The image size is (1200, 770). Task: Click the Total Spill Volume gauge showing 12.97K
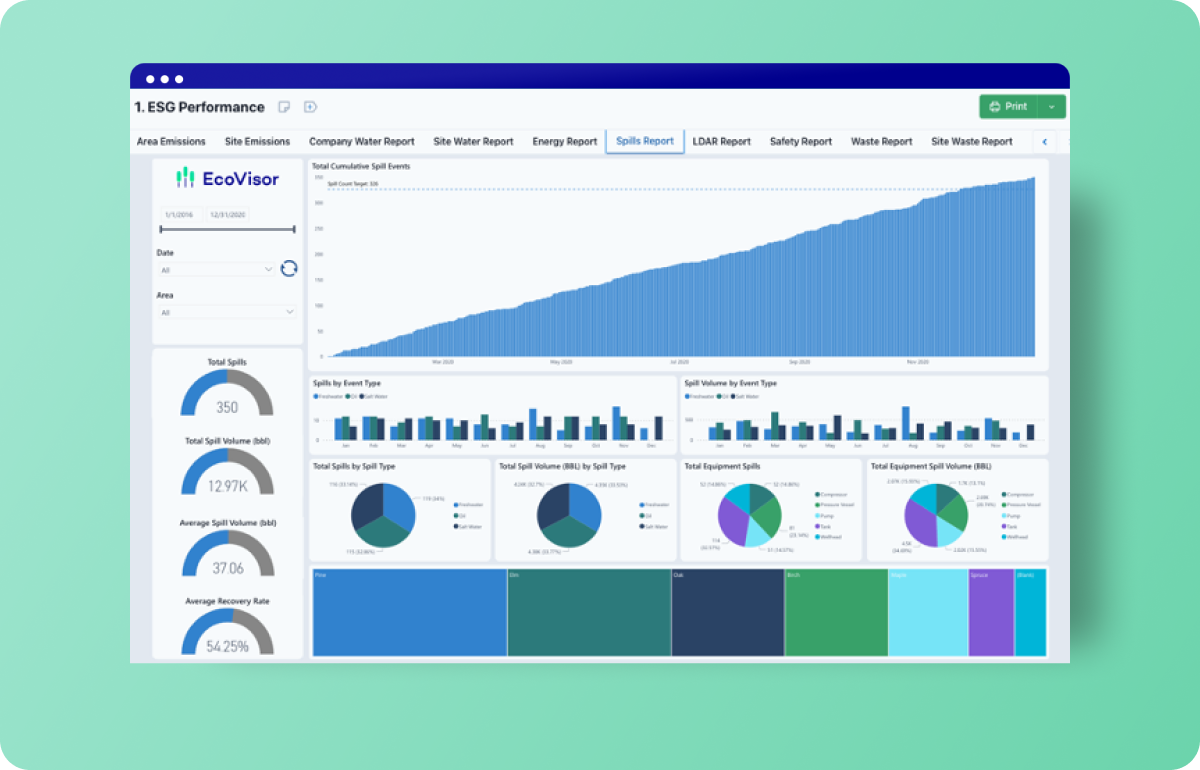point(227,472)
